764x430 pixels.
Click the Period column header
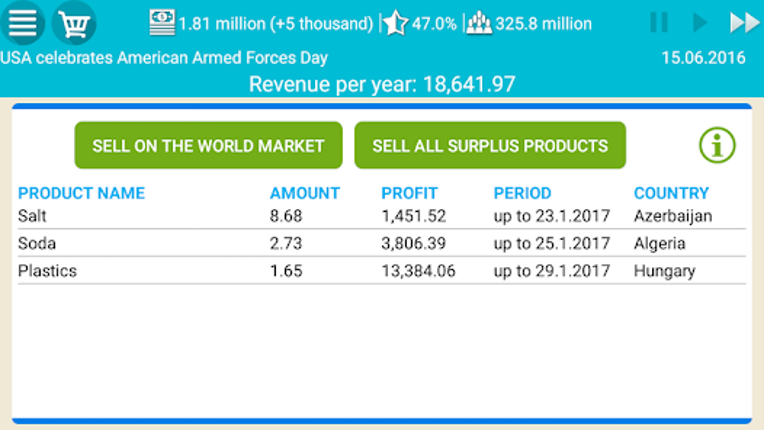coord(522,193)
